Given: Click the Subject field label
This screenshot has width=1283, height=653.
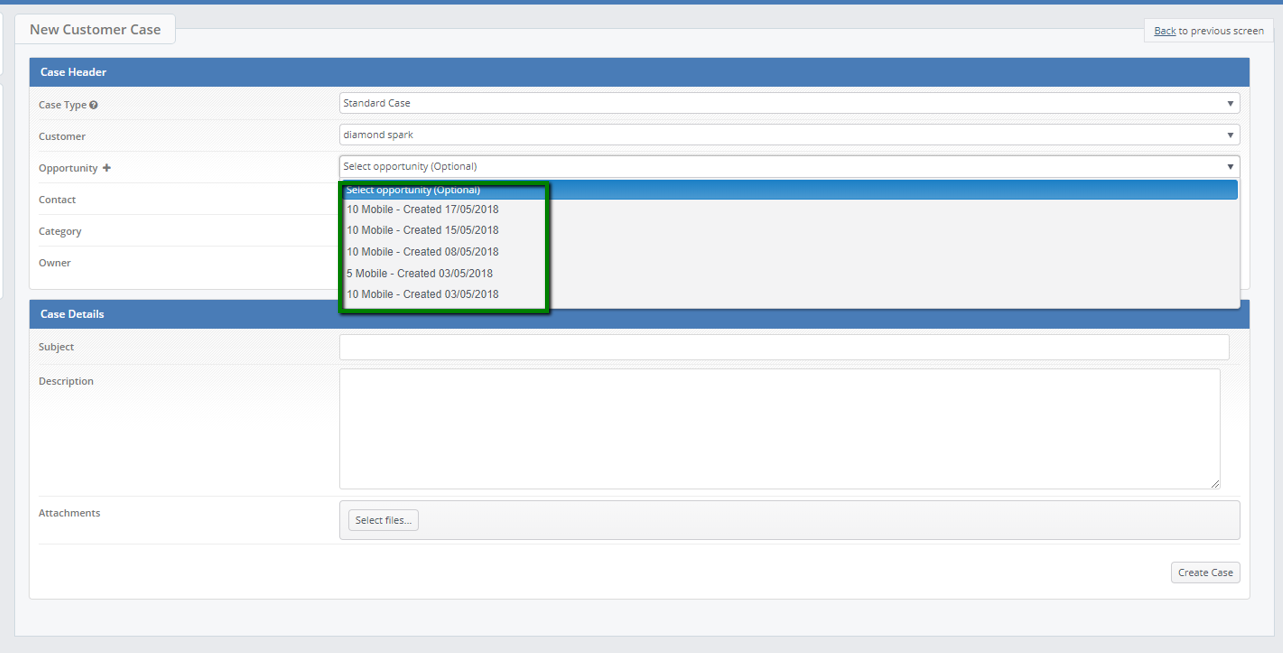Looking at the screenshot, I should [x=56, y=347].
